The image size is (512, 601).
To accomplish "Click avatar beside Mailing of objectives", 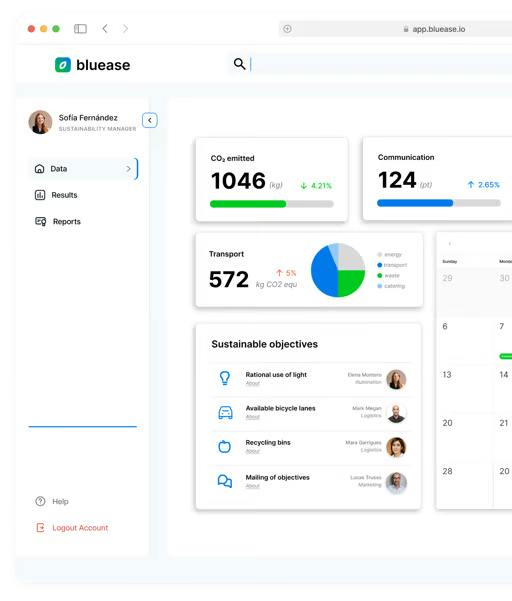I will [396, 483].
